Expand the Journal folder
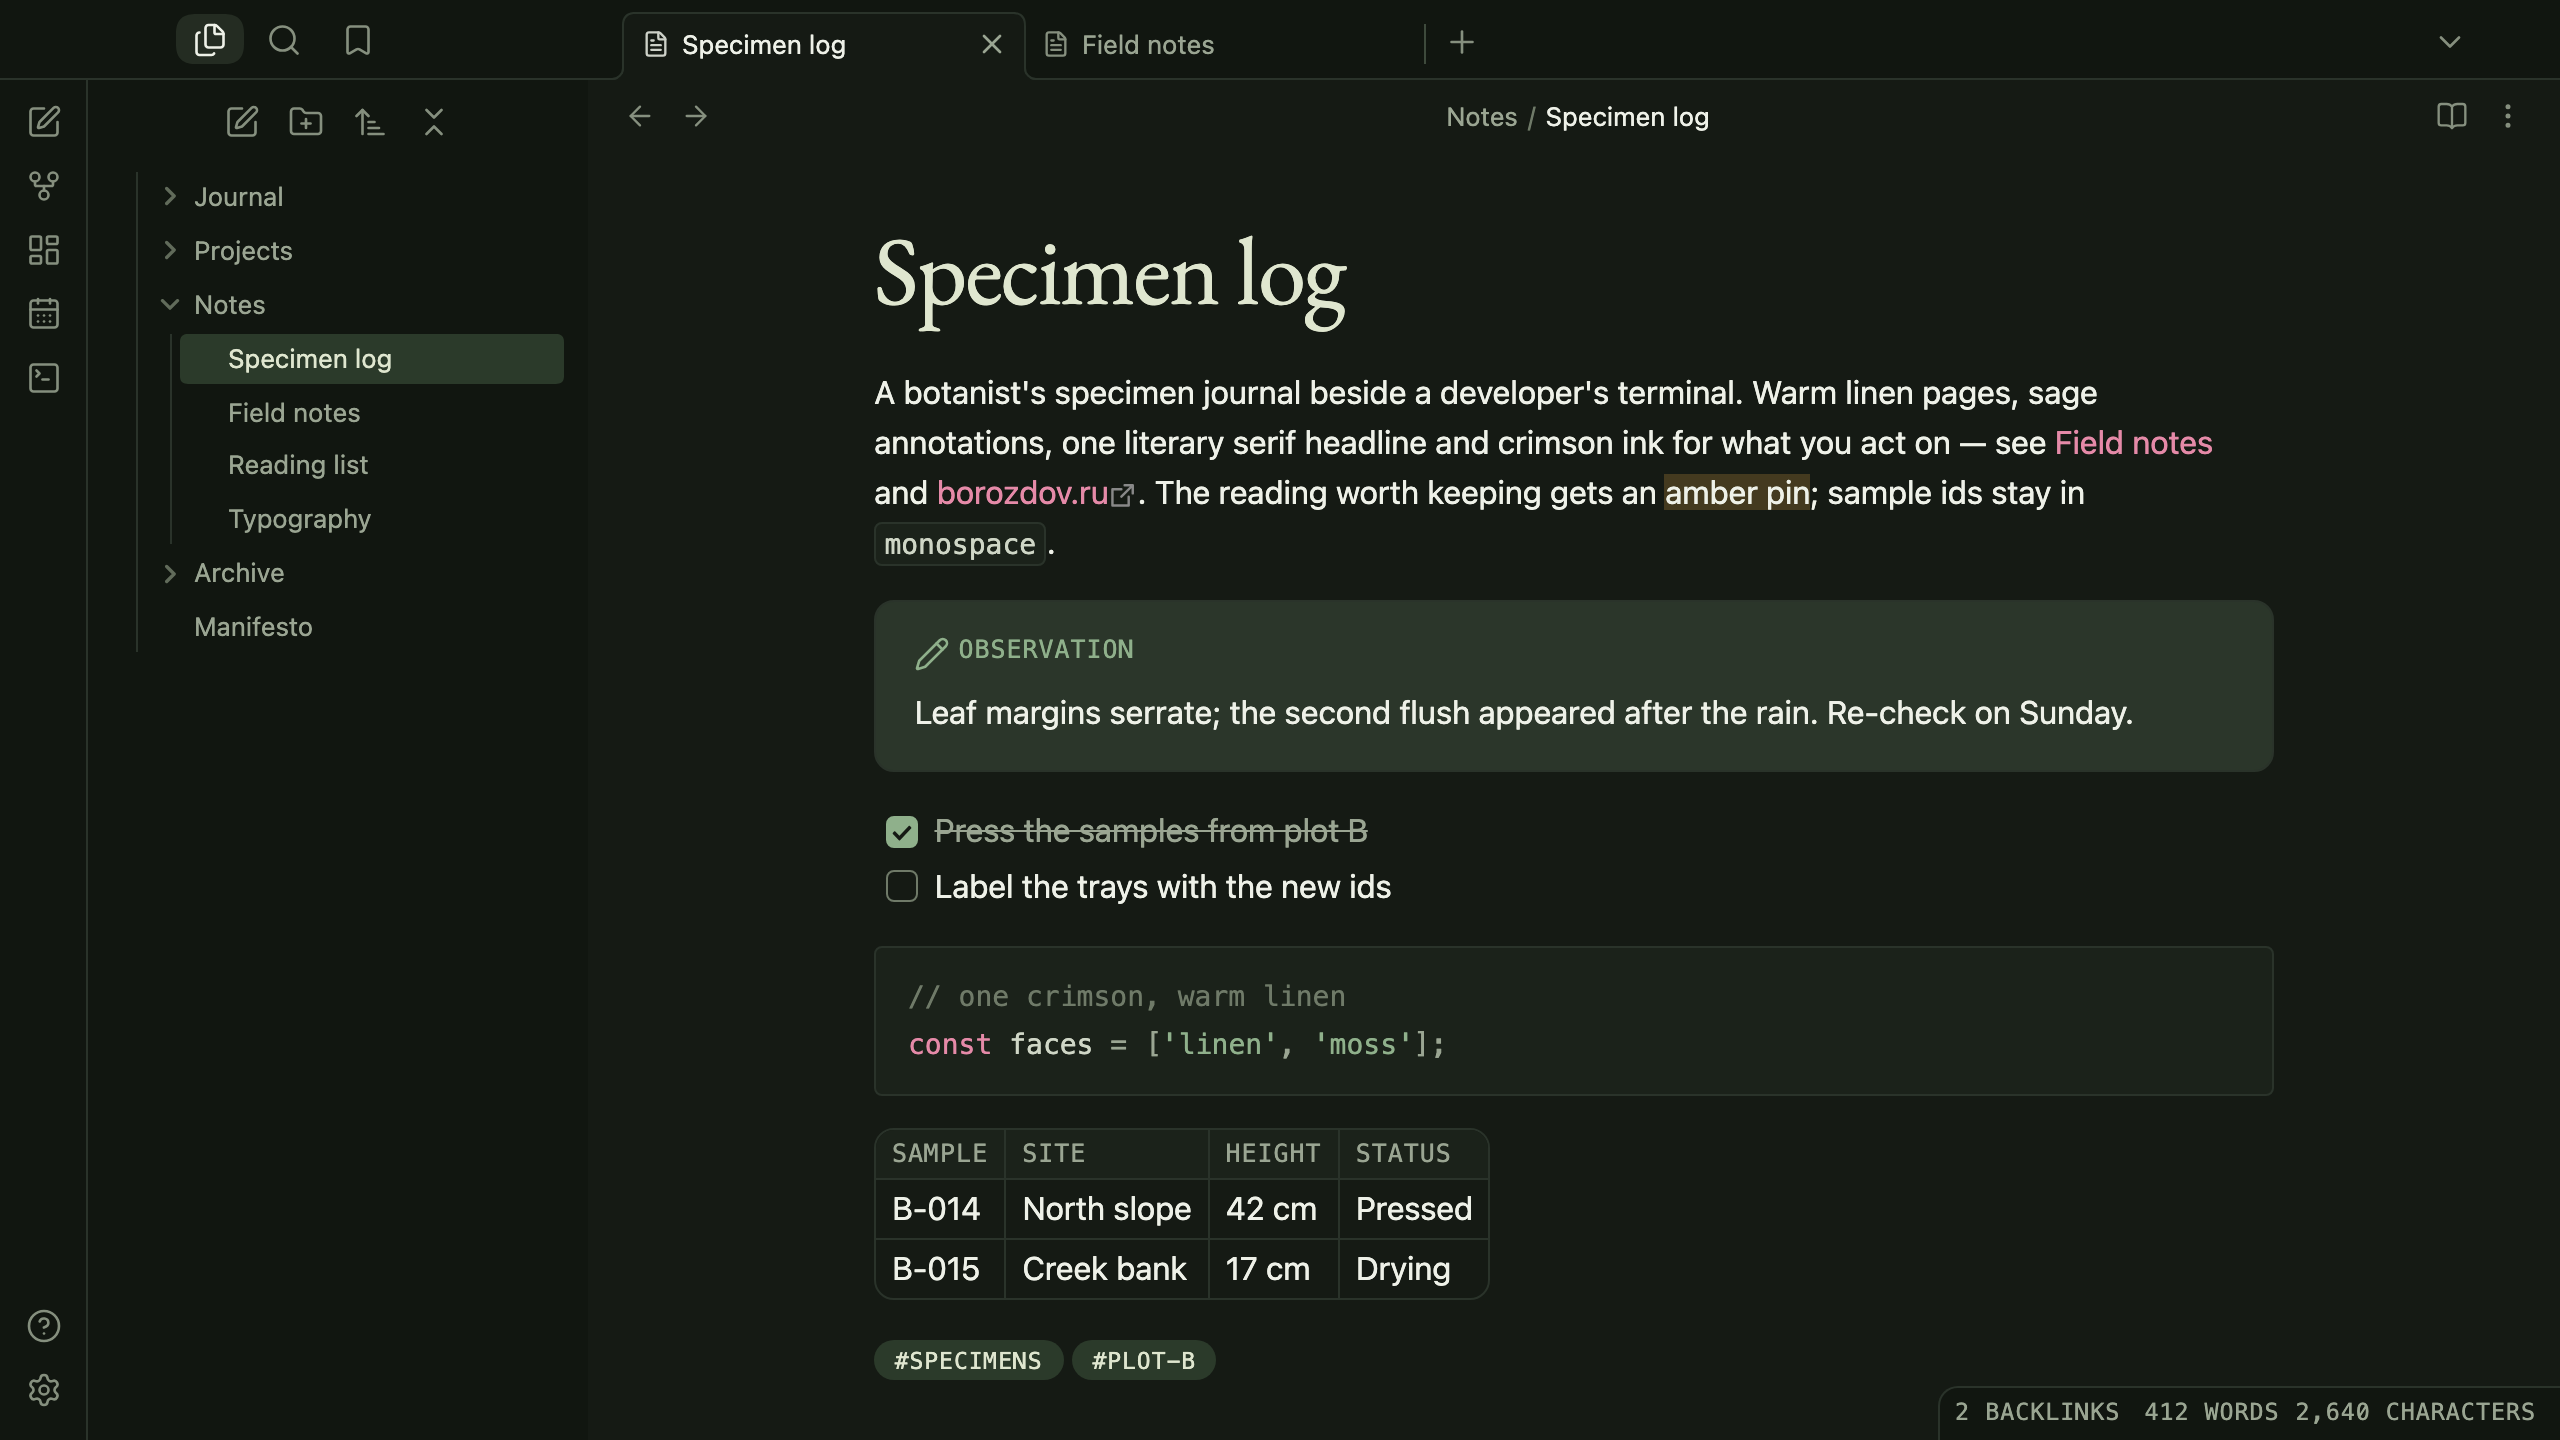Screen dimensions: 2560x1440 tap(170, 196)
